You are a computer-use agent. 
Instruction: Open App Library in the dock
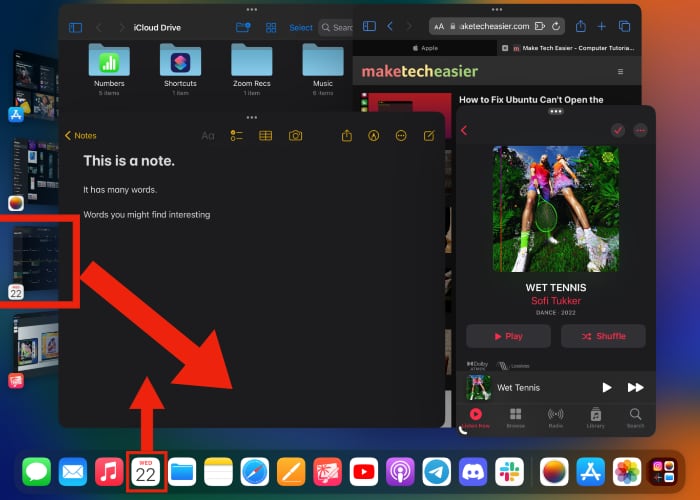[663, 471]
